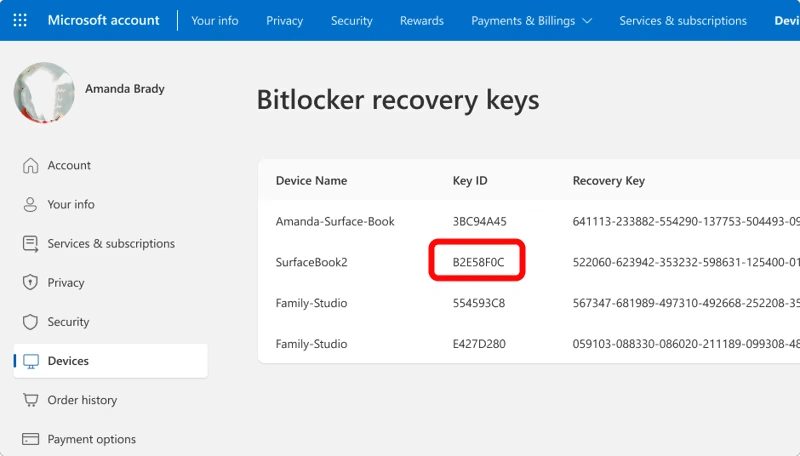Open Privacy in the top navigation
This screenshot has width=800, height=456.
click(x=285, y=21)
